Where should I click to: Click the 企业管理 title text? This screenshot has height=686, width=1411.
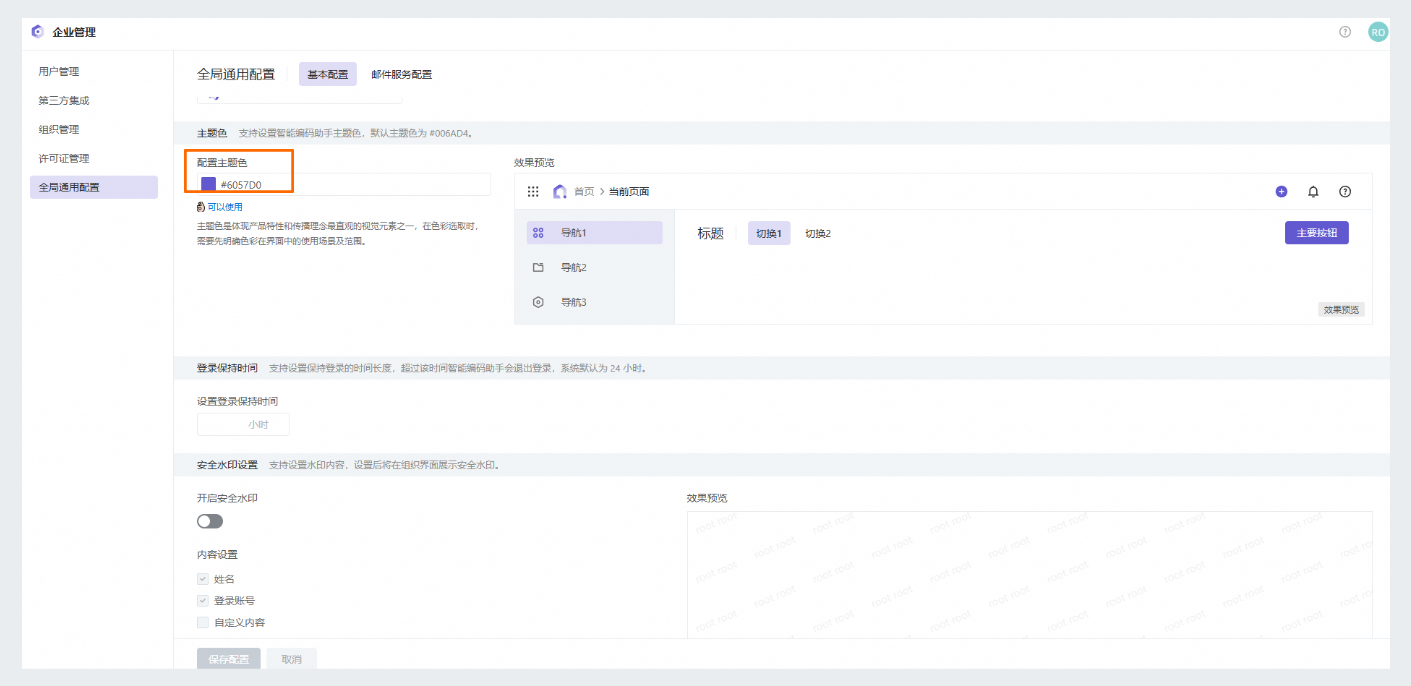(x=74, y=32)
